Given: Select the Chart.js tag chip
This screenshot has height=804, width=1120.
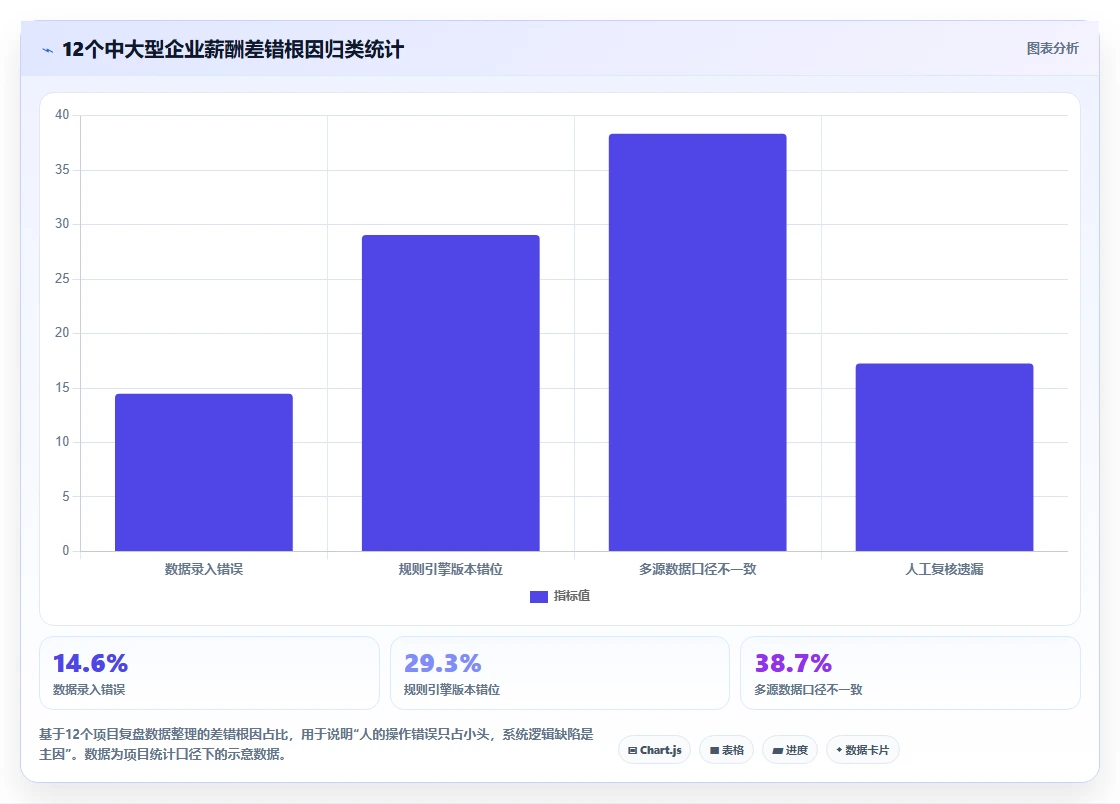Looking at the screenshot, I should click(x=654, y=750).
